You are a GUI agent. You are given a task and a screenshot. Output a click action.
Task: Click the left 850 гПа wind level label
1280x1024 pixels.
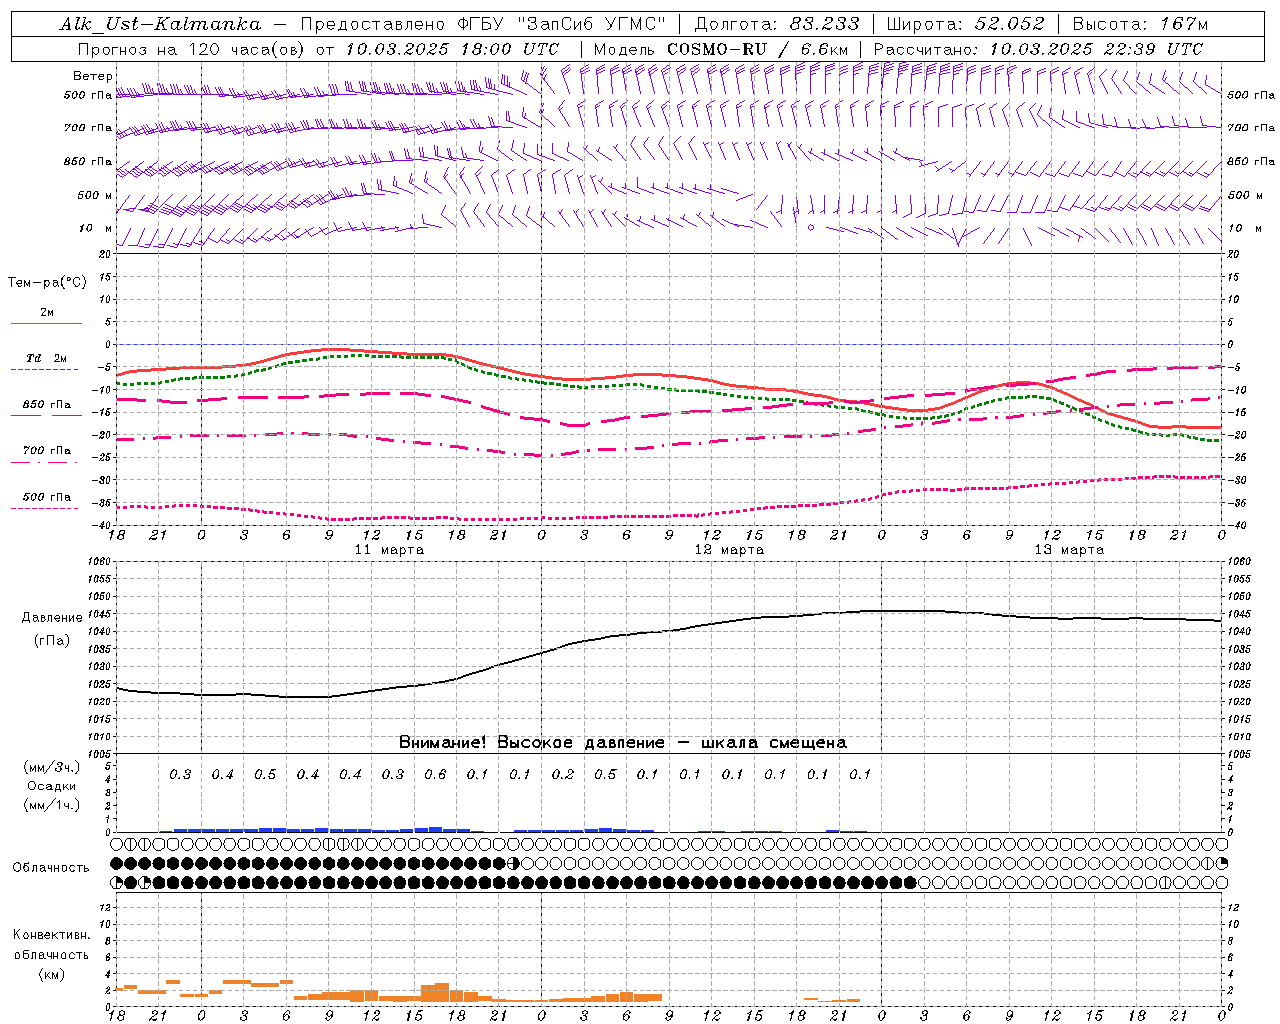(x=88, y=161)
